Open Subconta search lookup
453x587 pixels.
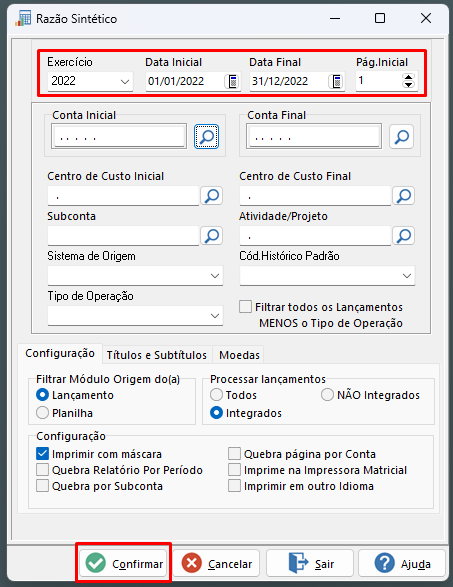212,235
